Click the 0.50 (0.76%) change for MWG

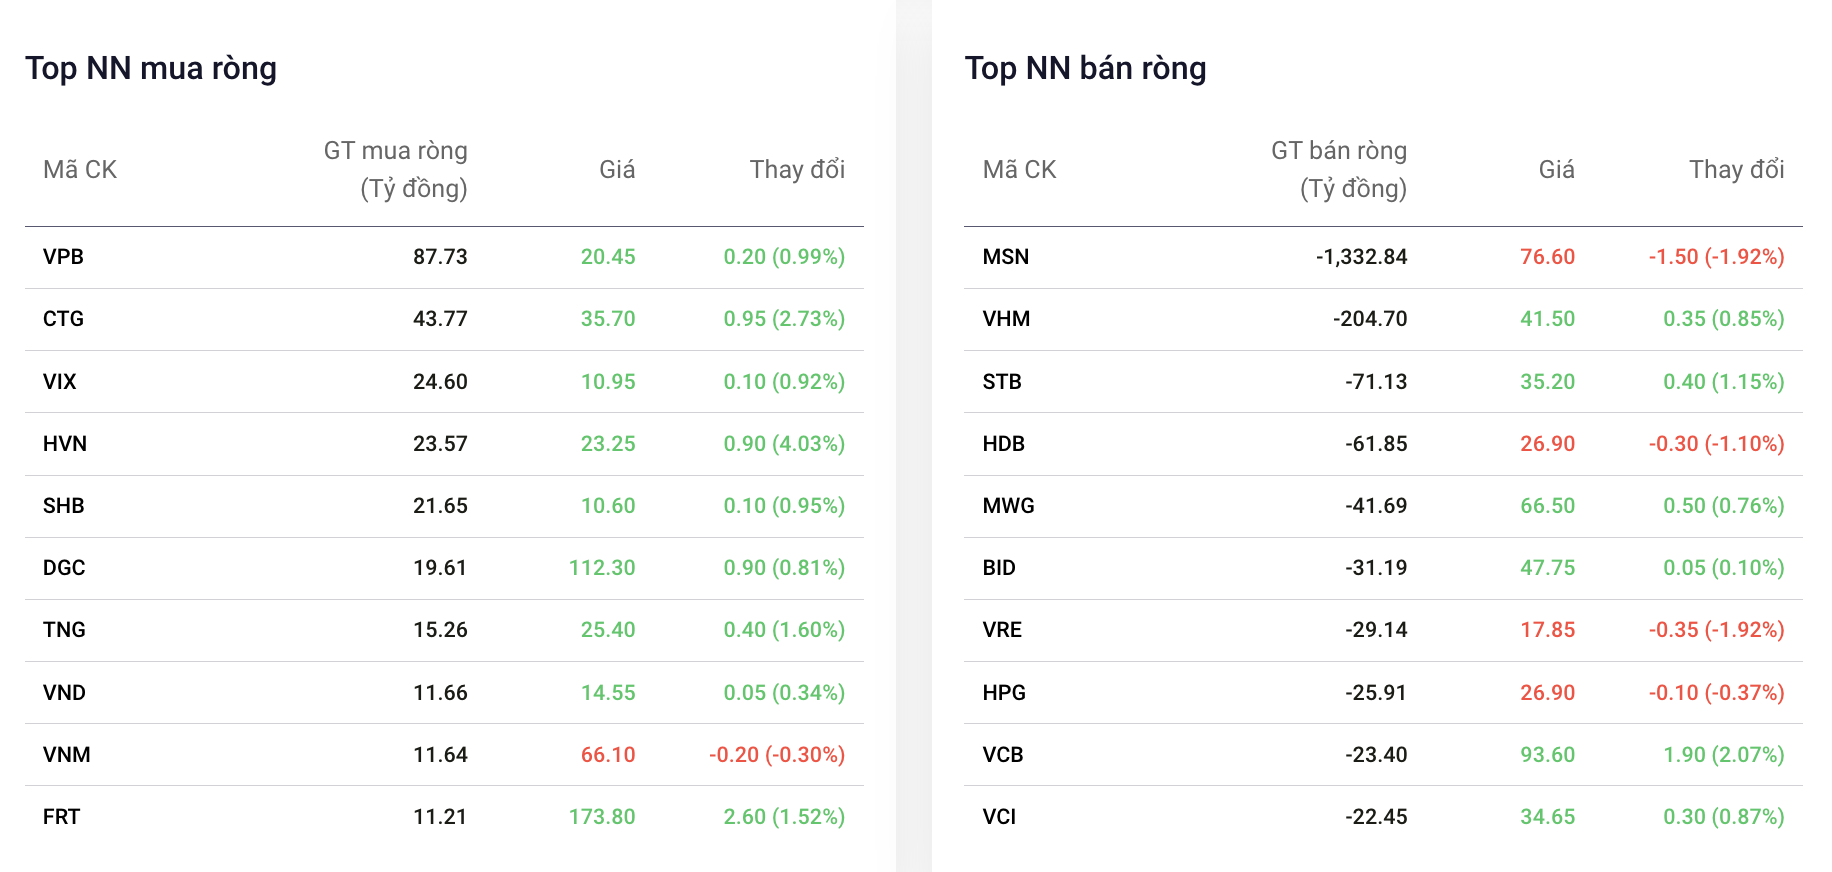(x=1724, y=506)
